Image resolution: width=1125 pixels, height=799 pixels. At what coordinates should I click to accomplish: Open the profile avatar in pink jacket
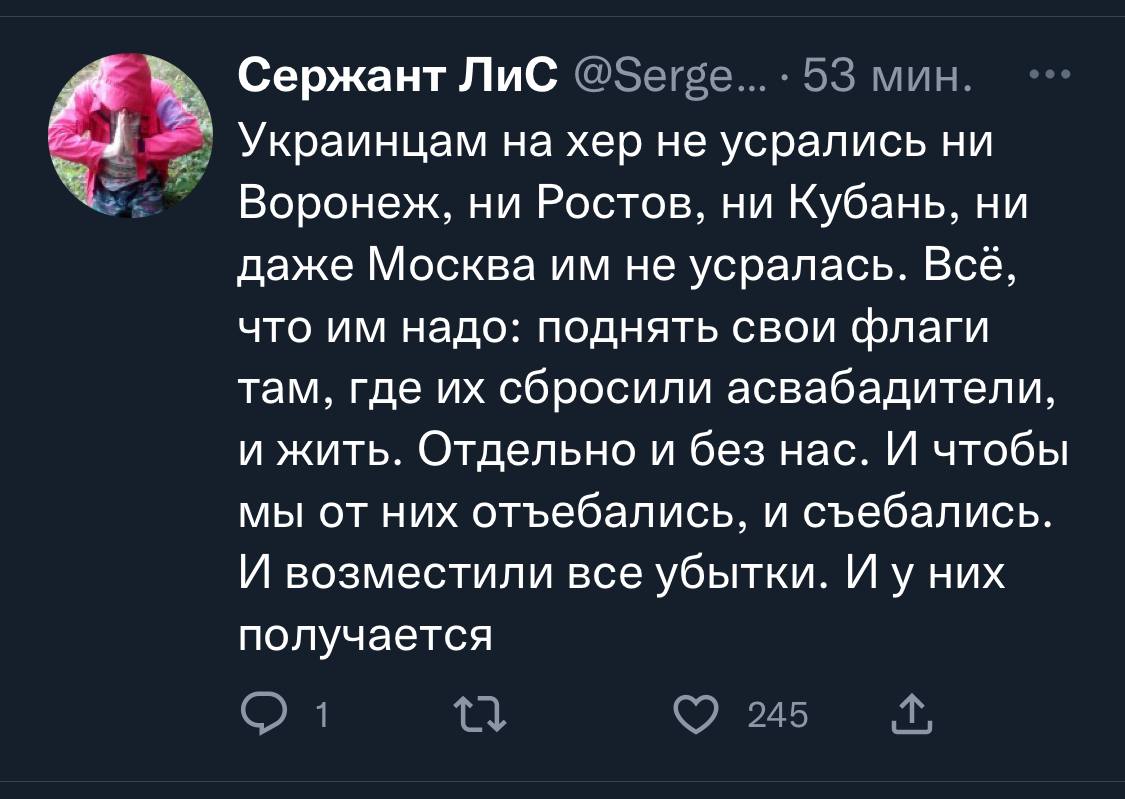(131, 135)
